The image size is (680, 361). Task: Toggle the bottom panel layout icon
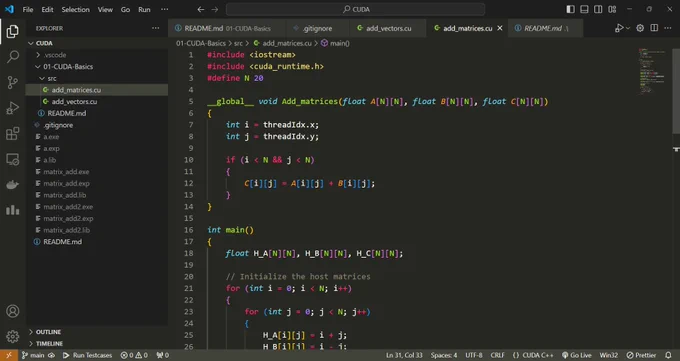585,9
